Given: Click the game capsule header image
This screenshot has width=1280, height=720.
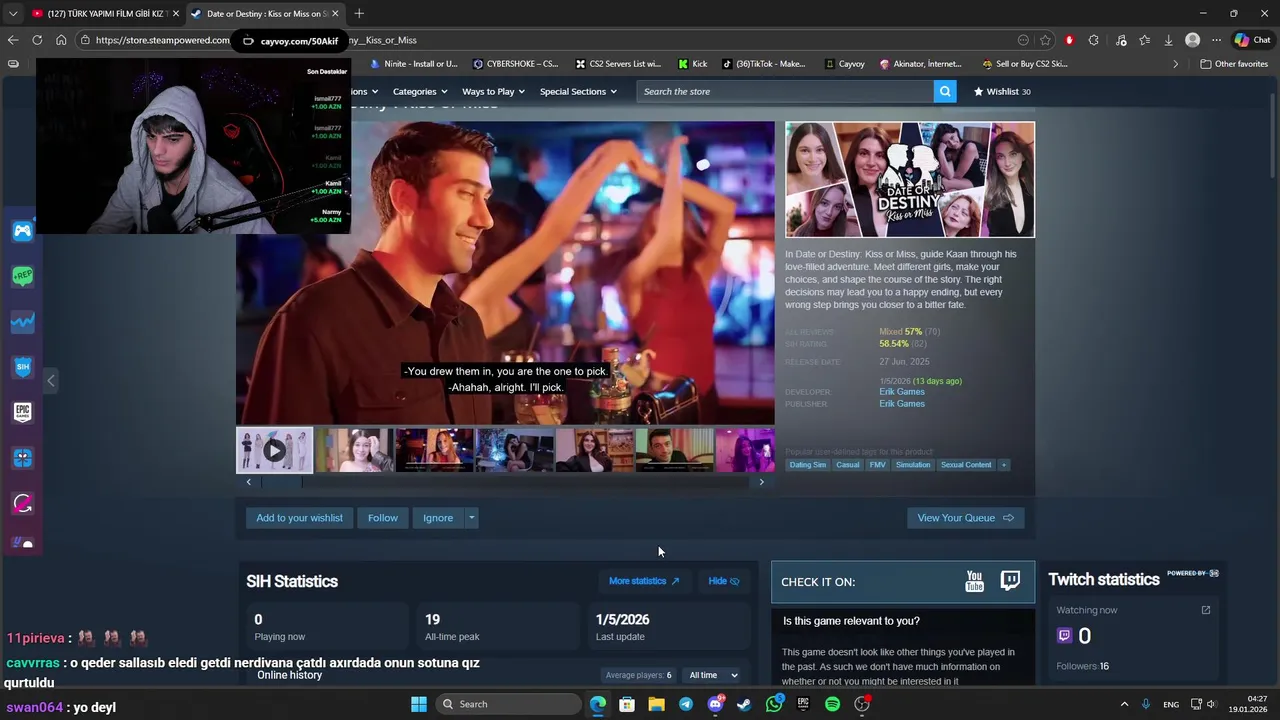Looking at the screenshot, I should pyautogui.click(x=910, y=180).
